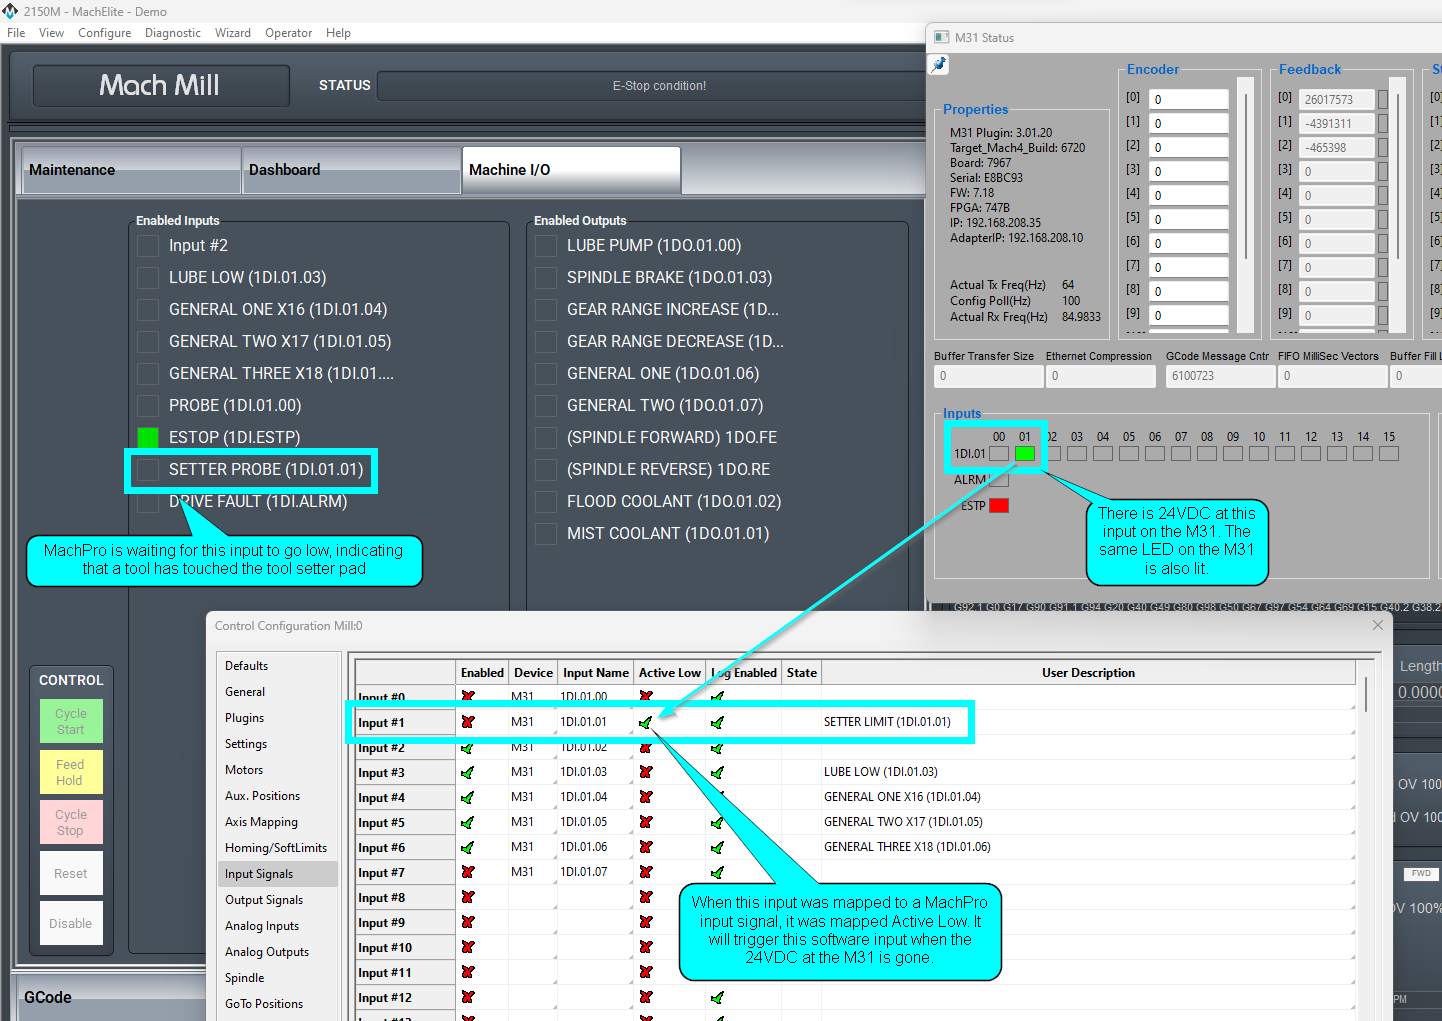
Task: Select Plugins in configuration list
Action: (x=279, y=718)
